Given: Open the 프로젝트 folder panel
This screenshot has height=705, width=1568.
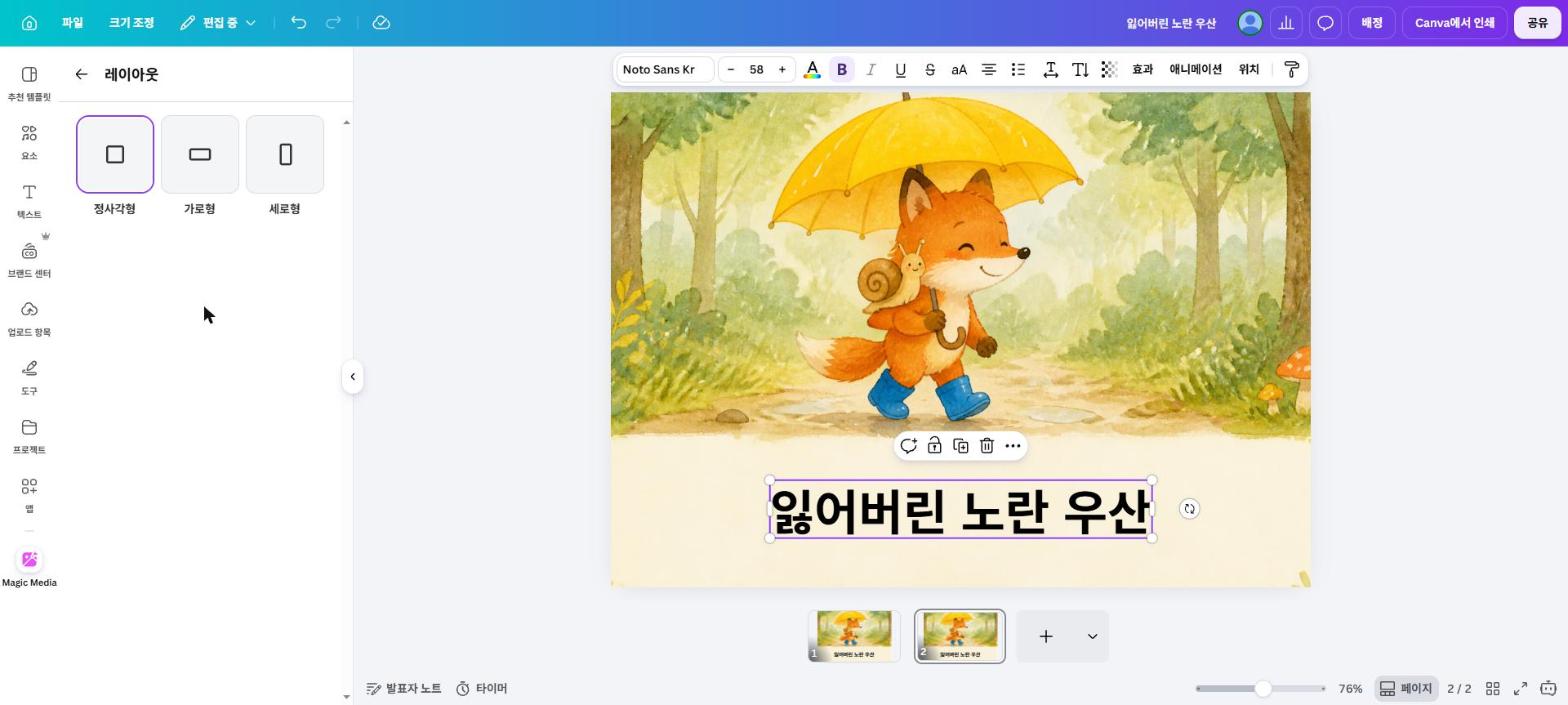Looking at the screenshot, I should [x=29, y=437].
